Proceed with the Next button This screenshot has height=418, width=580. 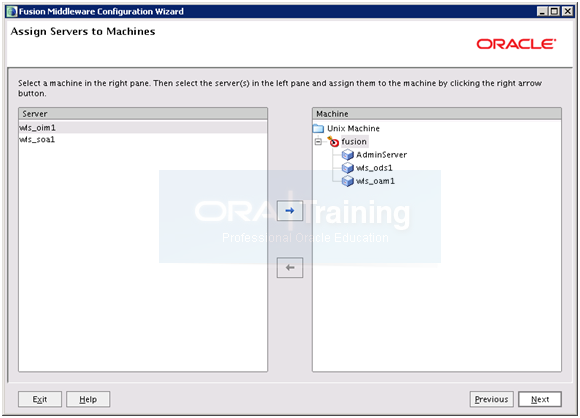pos(540,400)
